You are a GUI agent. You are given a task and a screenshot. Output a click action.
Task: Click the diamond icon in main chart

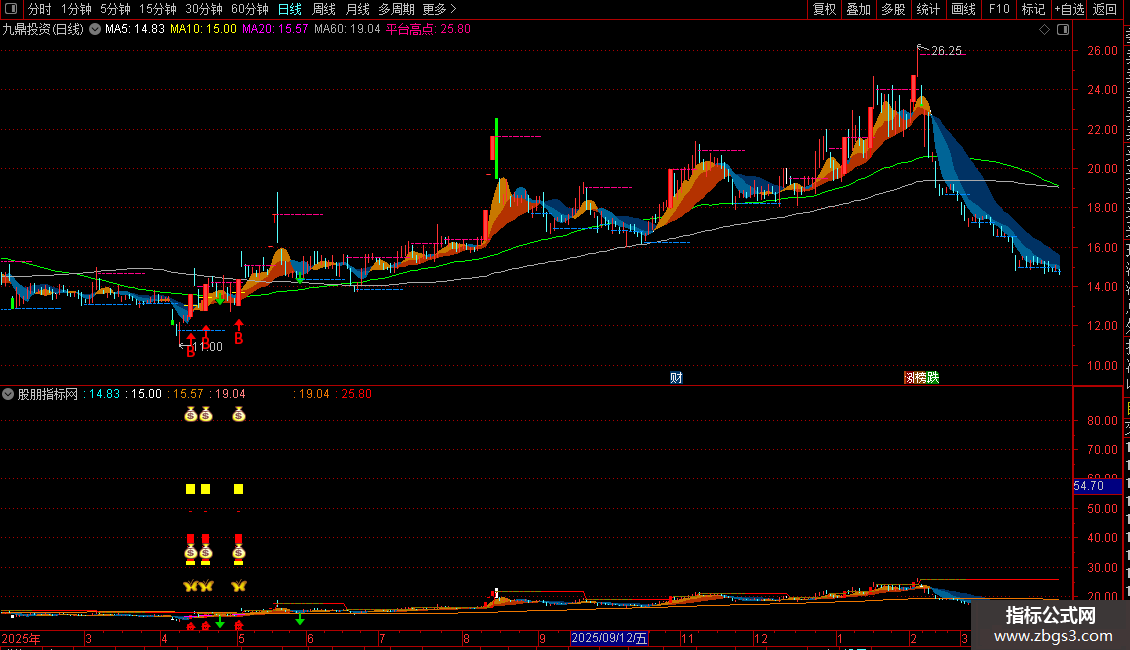tap(1044, 29)
